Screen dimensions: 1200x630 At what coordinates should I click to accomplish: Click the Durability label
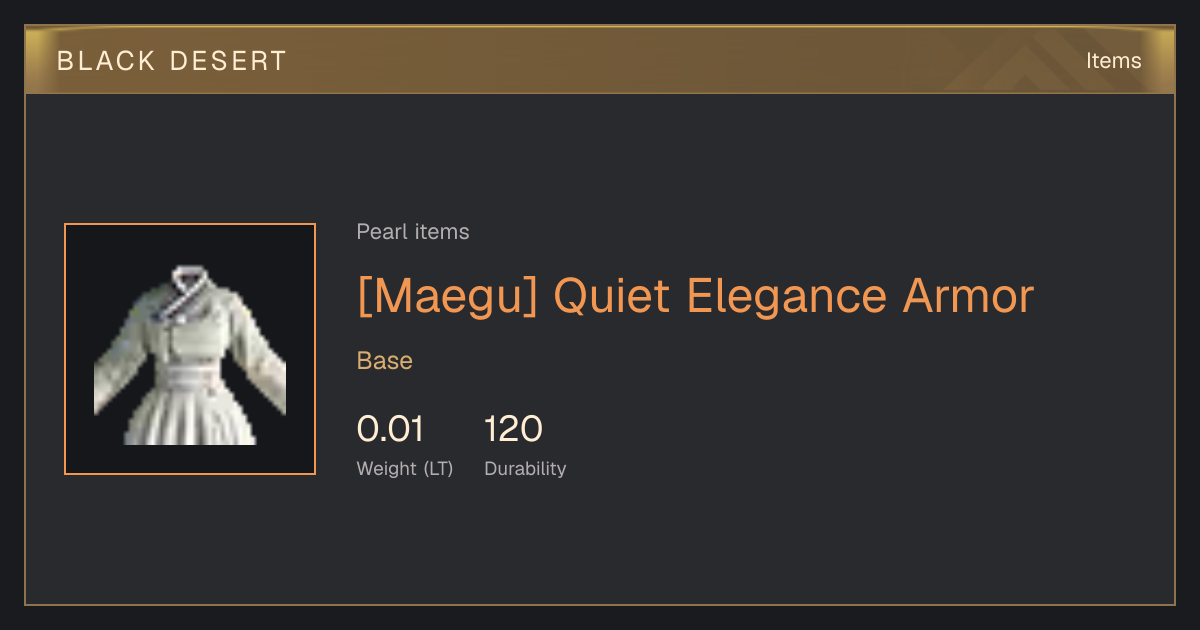coord(525,469)
